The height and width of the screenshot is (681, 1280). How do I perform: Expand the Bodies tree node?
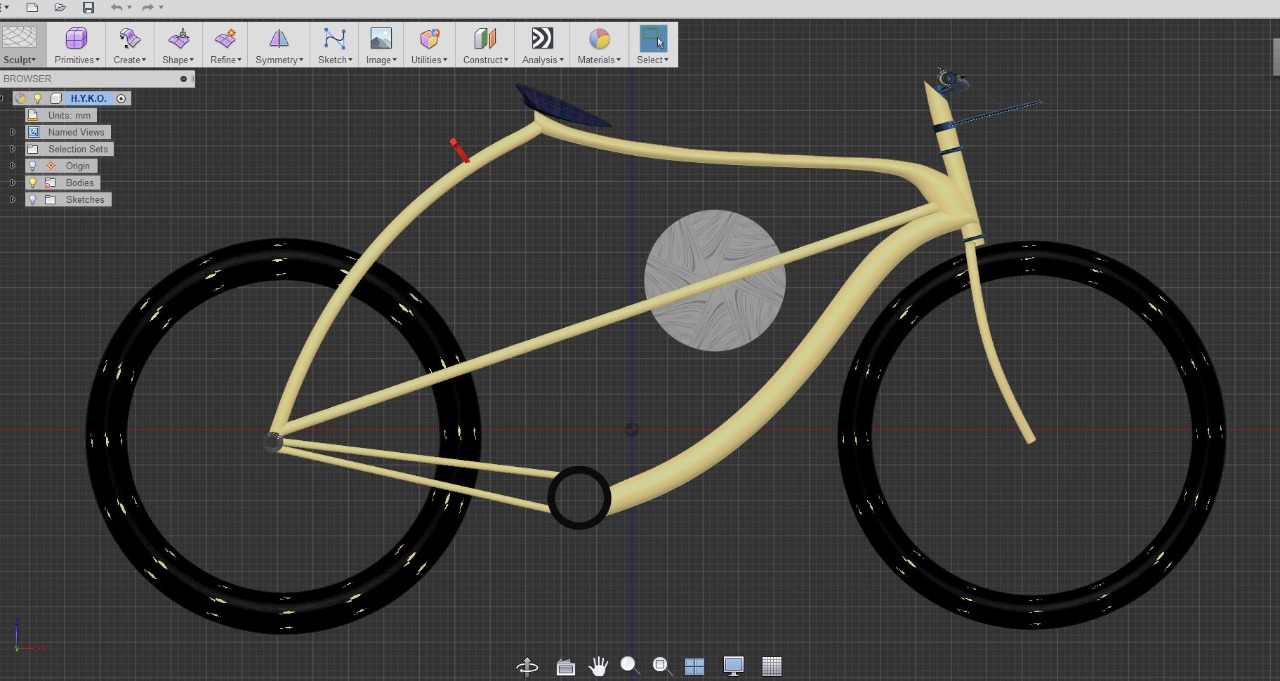coord(13,183)
